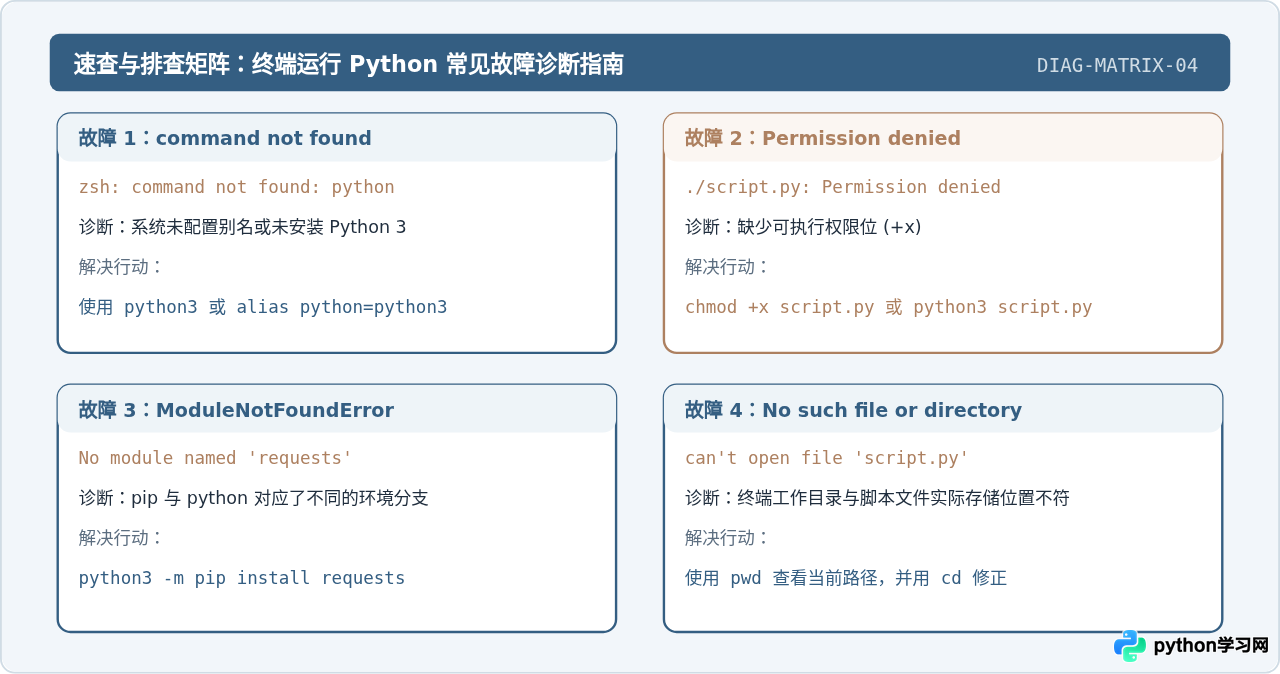Click "can't open file 'script.py'" error line

point(827,458)
